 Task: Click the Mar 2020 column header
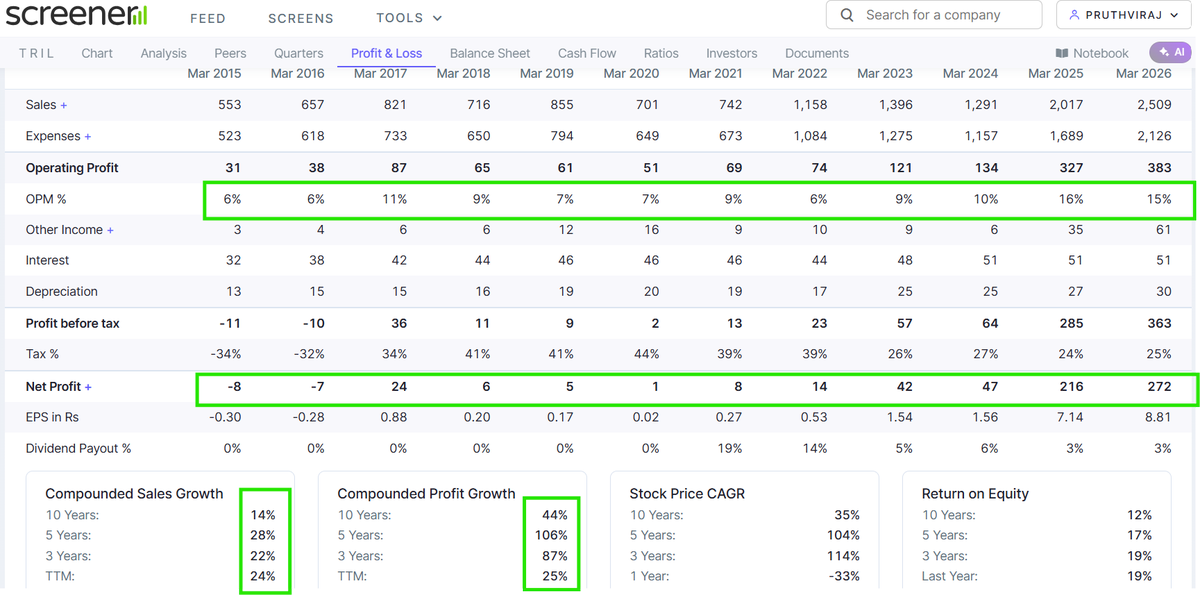click(631, 73)
